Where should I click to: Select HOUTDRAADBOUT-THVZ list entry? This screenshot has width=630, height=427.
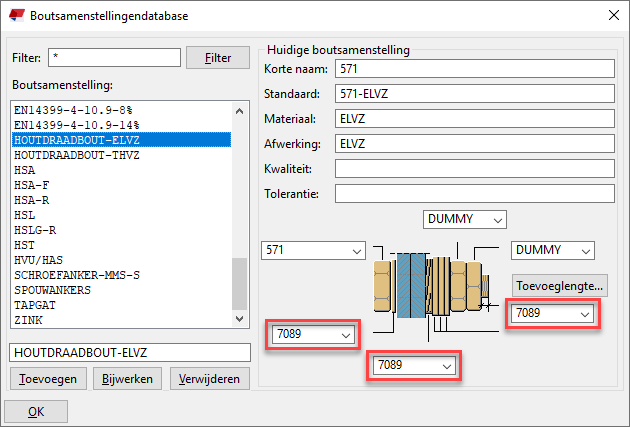(121, 155)
